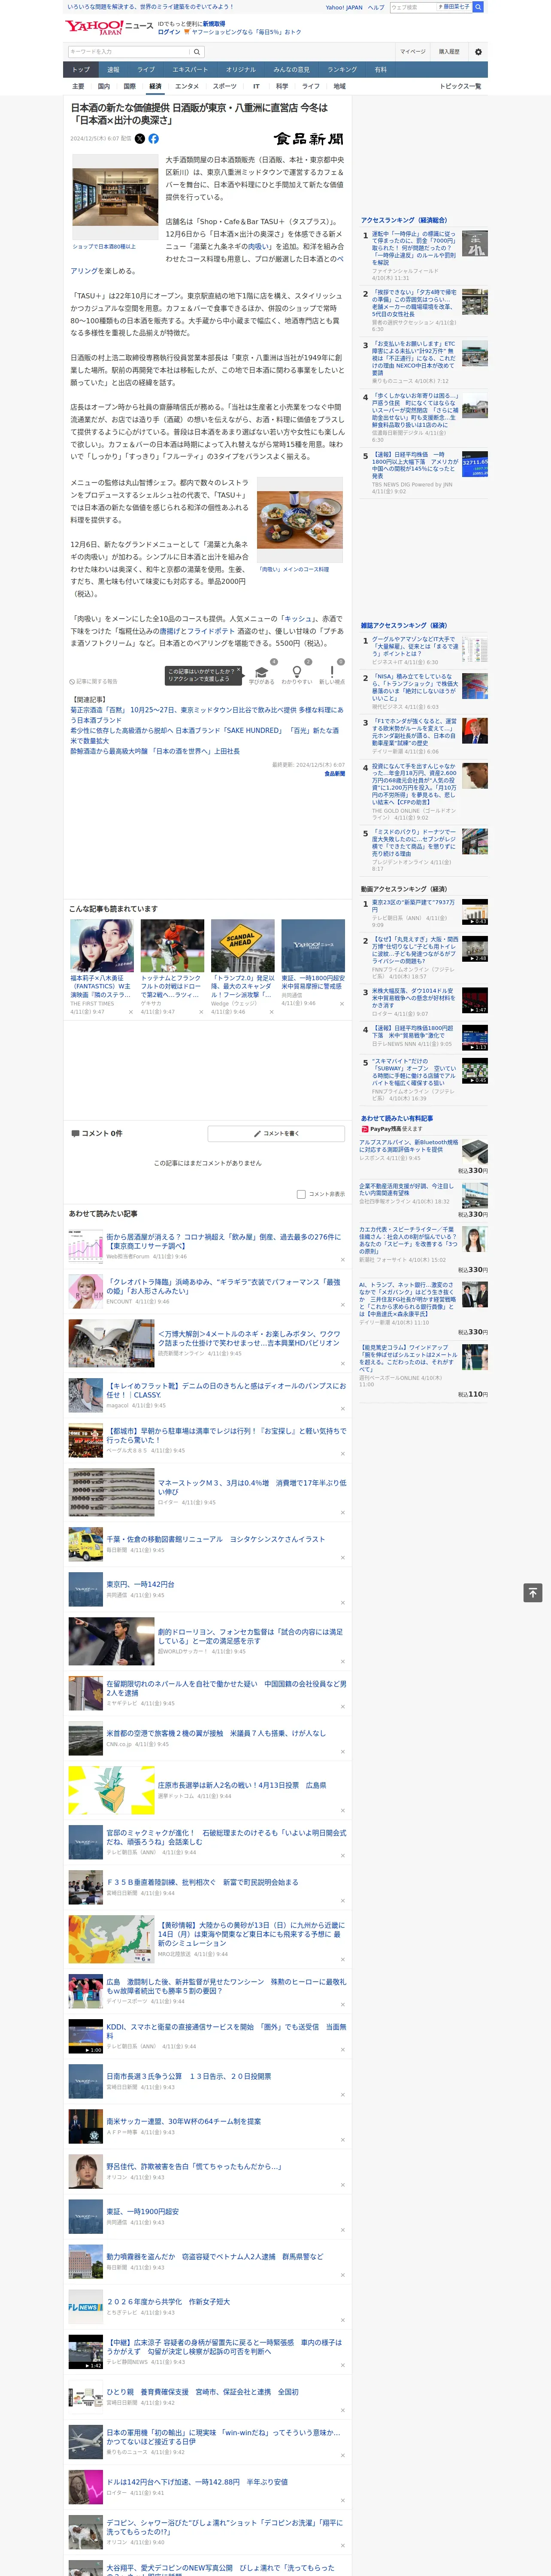Select the 国際 news category
551x2576 pixels.
tap(129, 86)
